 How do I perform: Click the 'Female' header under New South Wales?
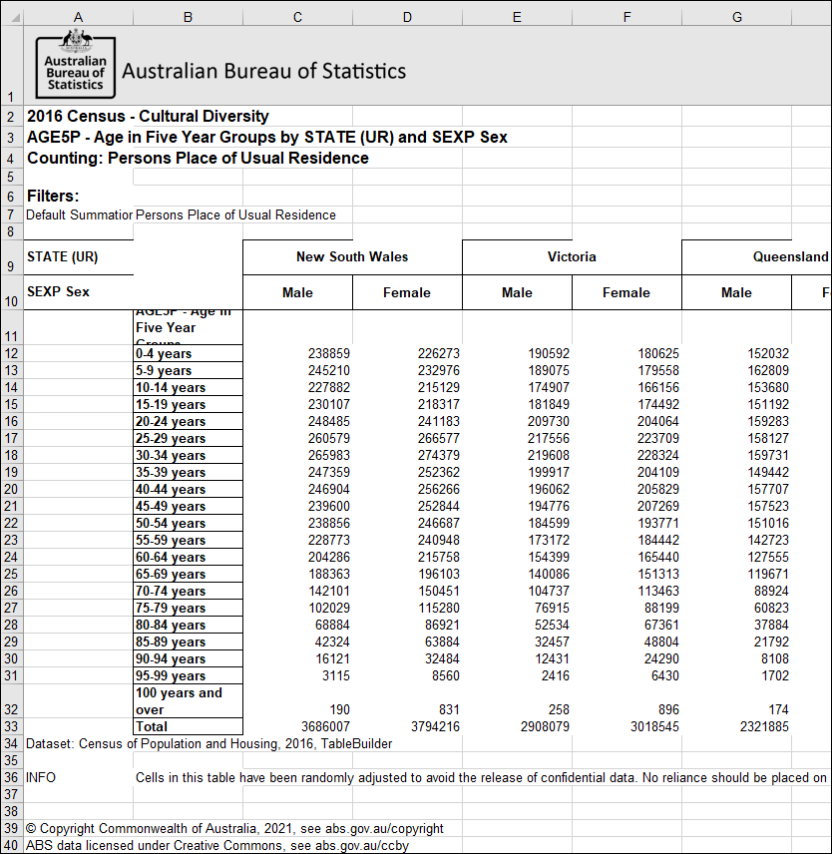[x=407, y=292]
